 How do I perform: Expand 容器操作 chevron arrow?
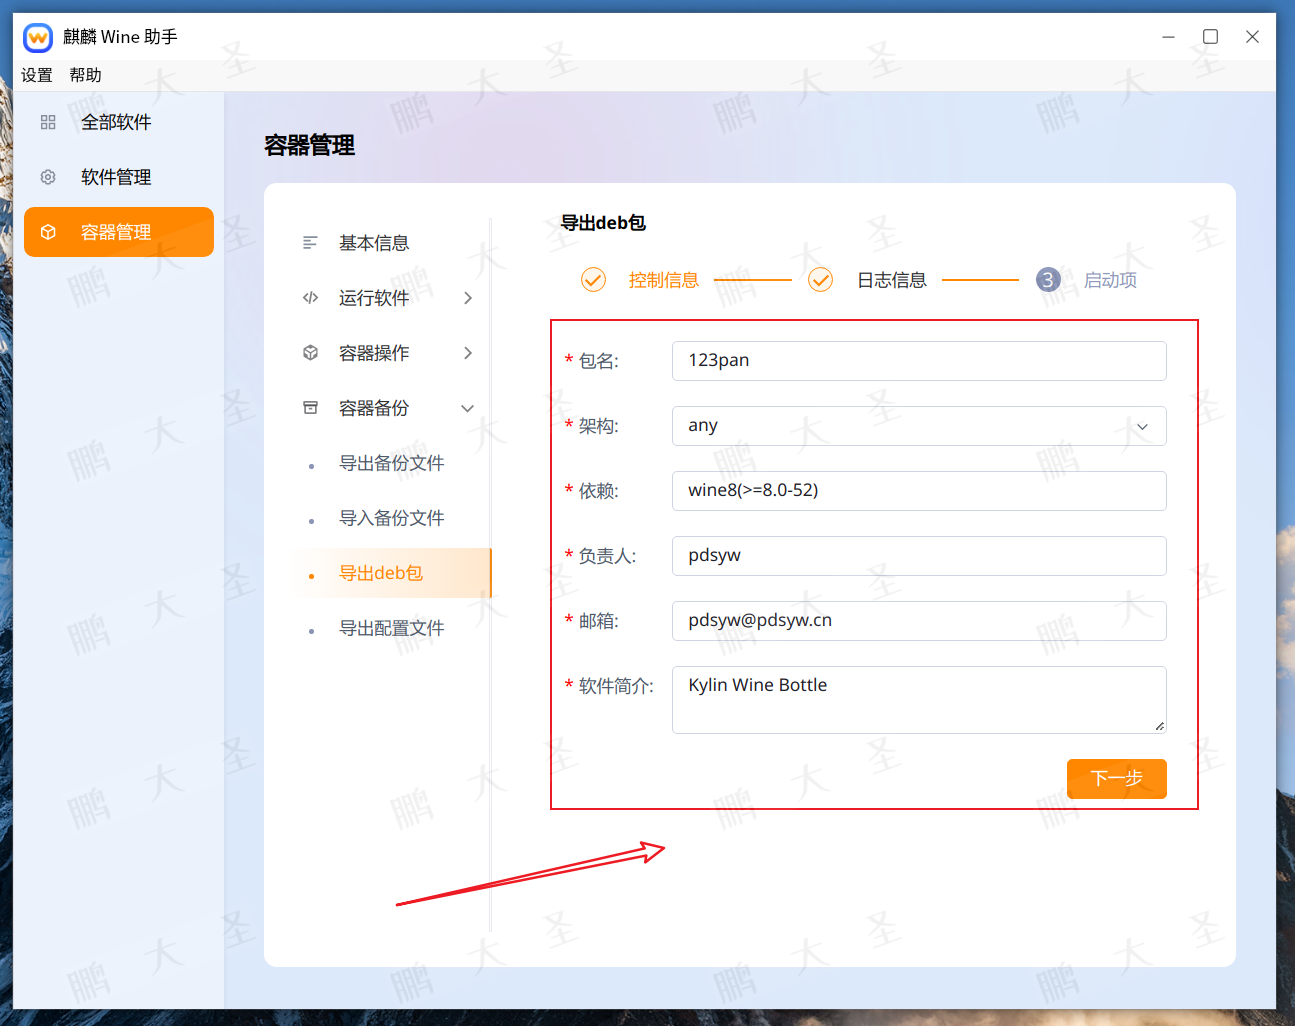pos(468,353)
